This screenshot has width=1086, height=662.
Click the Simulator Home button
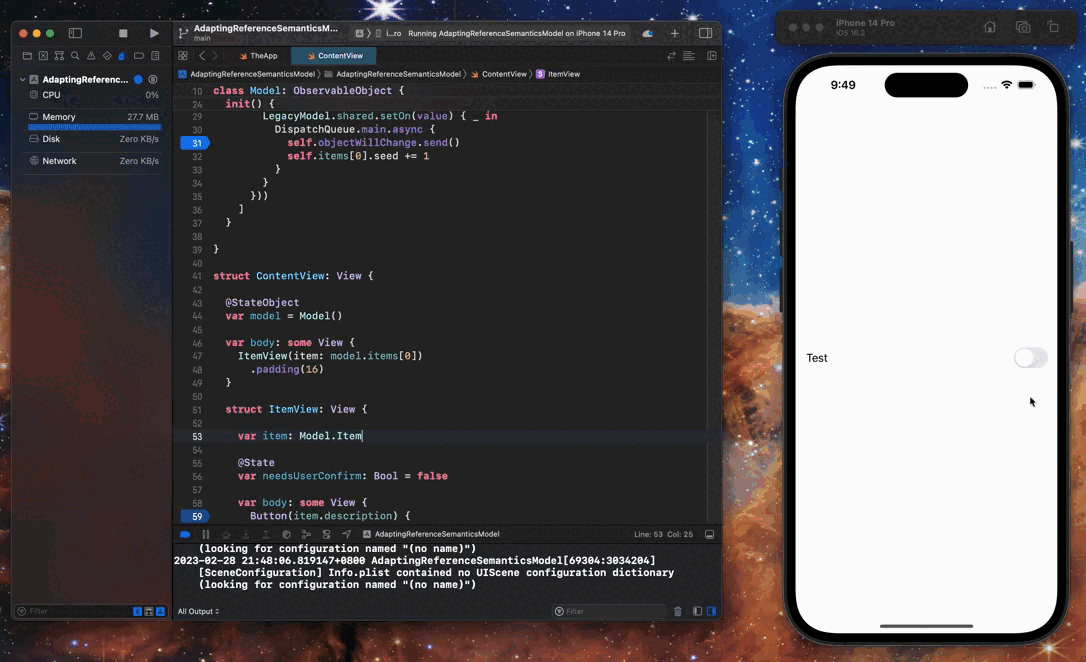coord(990,27)
